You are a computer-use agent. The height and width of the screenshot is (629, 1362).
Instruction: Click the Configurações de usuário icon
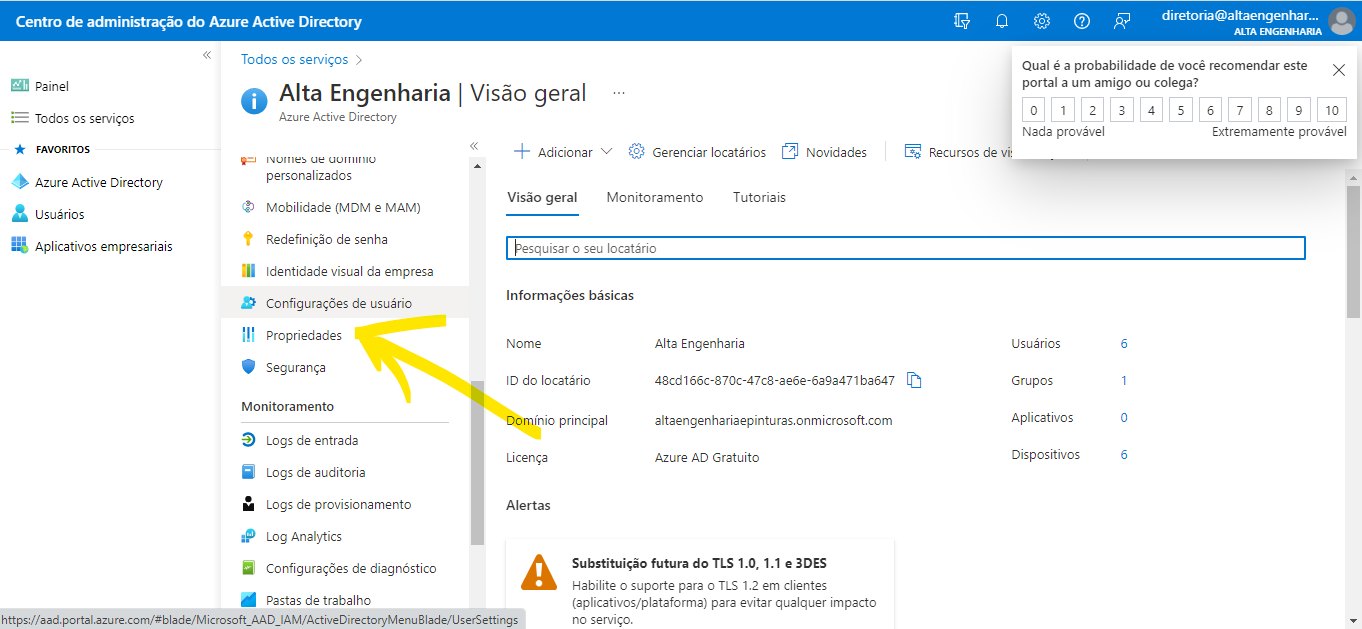[249, 303]
